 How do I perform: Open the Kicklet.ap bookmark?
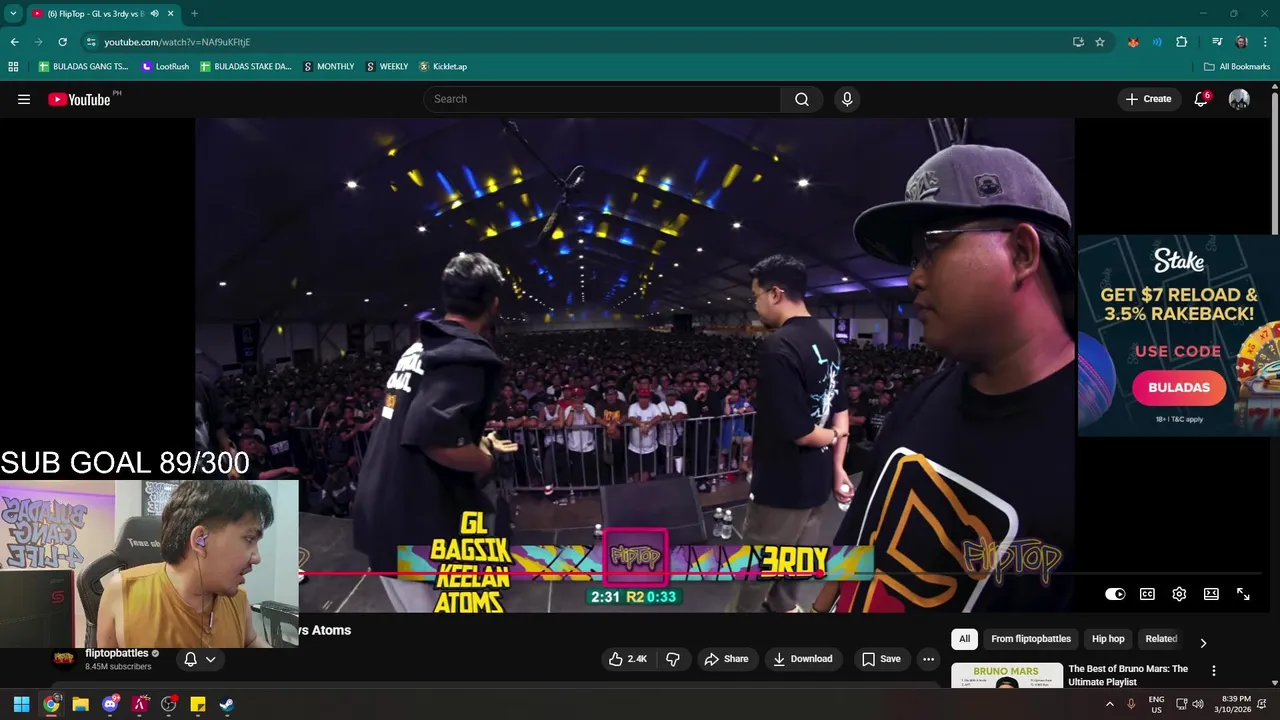[443, 66]
